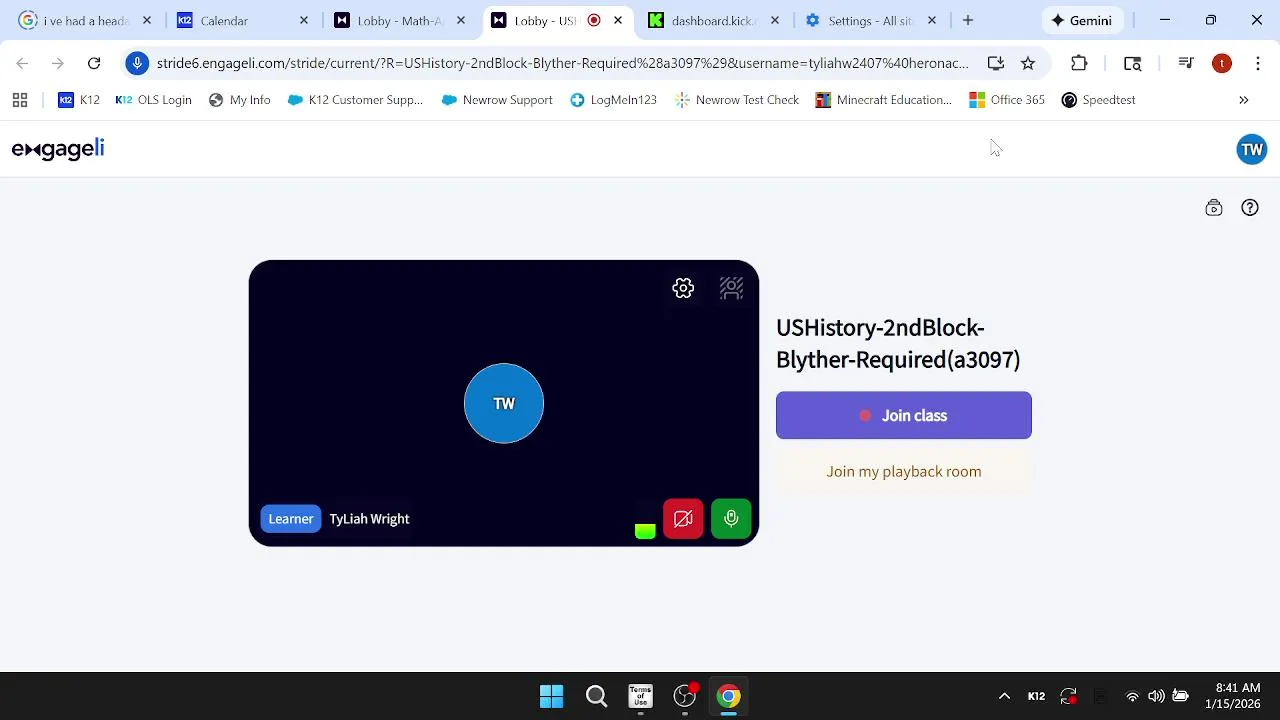
Task: Click the device test icon beside help
Action: tap(1214, 208)
